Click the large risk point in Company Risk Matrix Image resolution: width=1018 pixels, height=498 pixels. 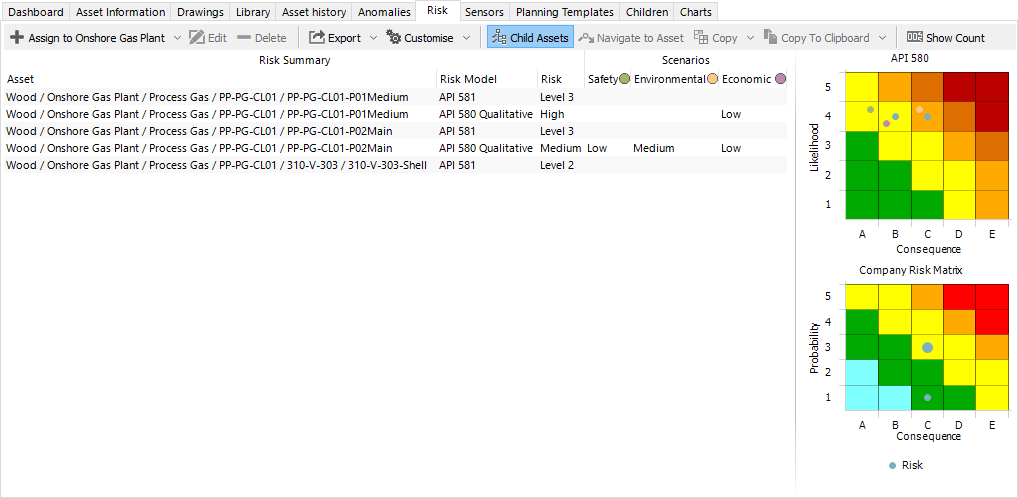pyautogui.click(x=927, y=347)
